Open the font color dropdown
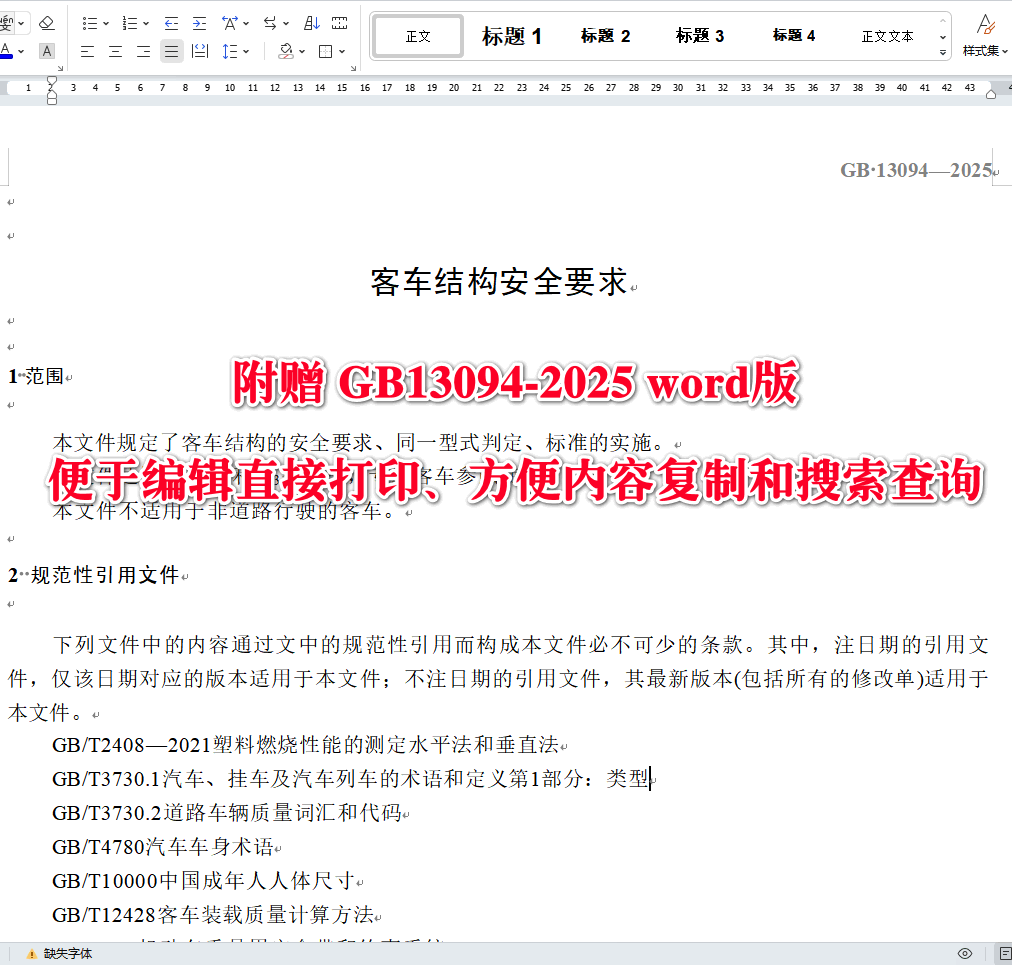1012x965 pixels. [x=21, y=51]
